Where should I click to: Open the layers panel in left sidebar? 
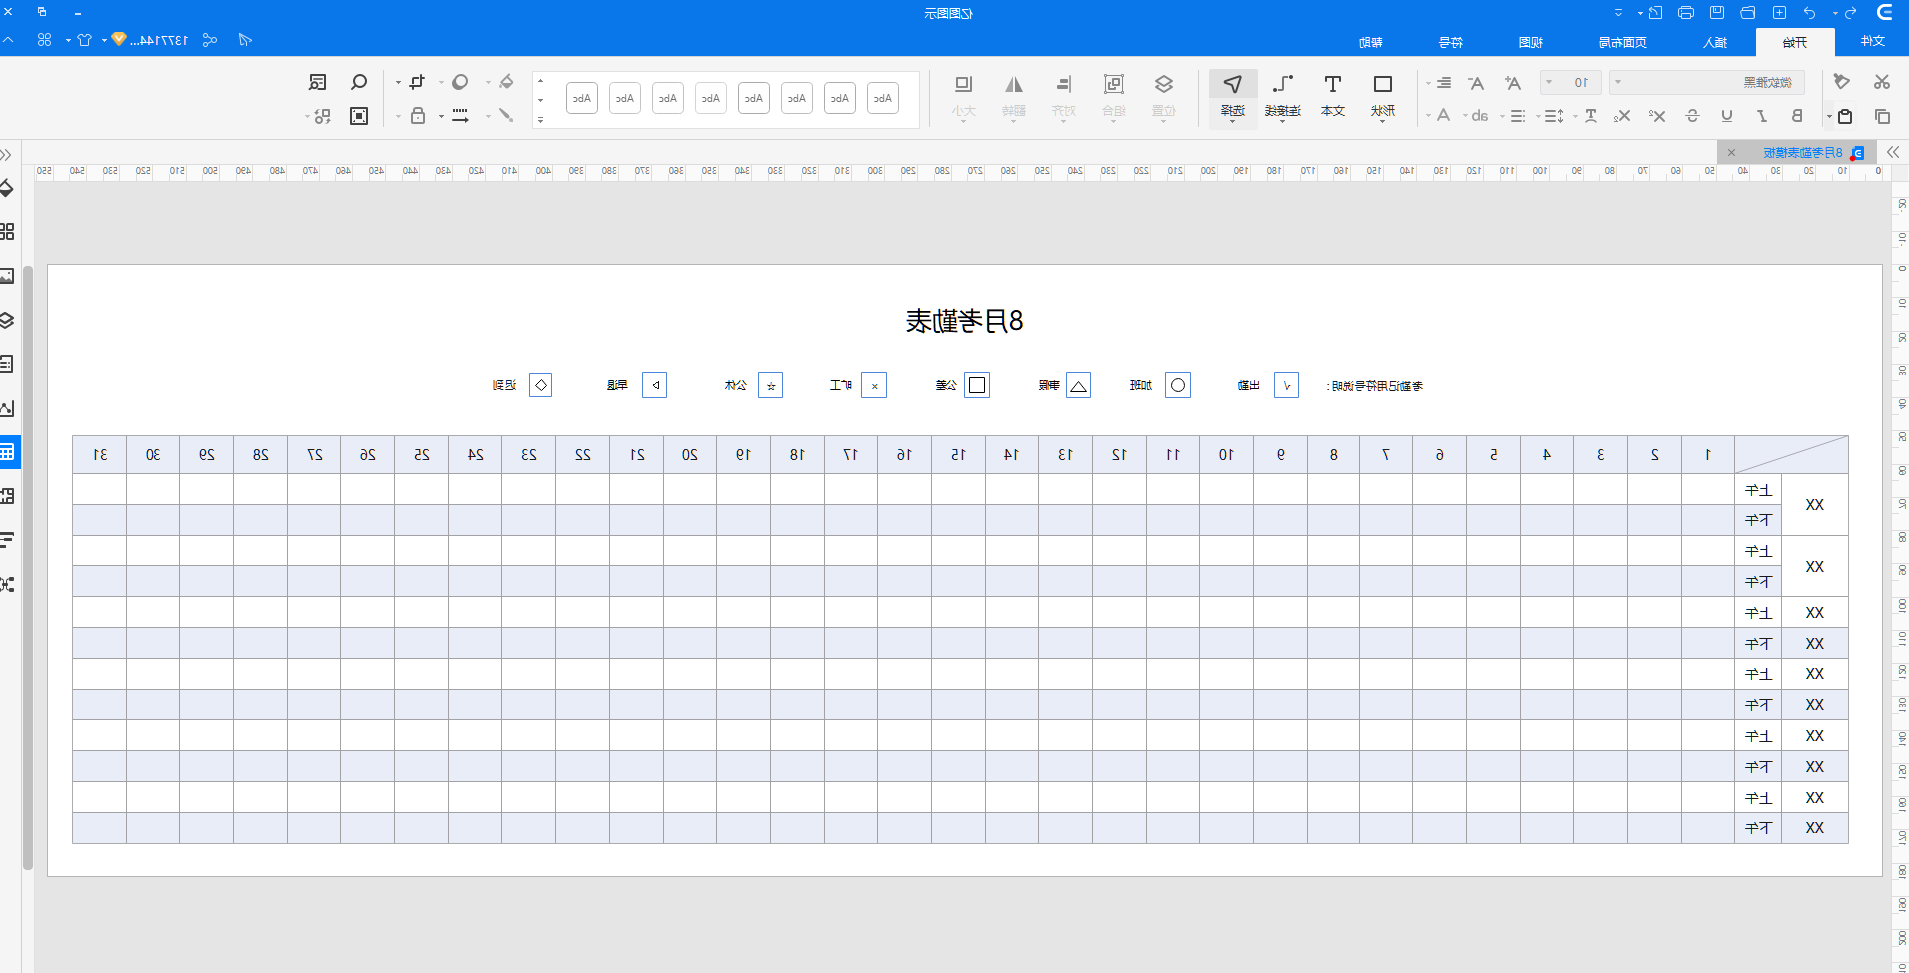click(x=7, y=320)
